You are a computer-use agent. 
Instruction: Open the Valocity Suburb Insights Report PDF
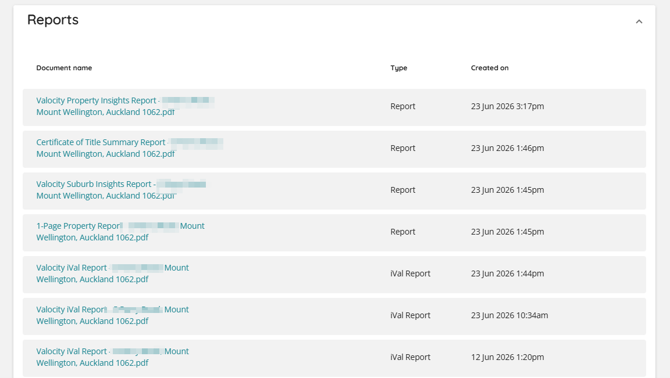pos(120,190)
